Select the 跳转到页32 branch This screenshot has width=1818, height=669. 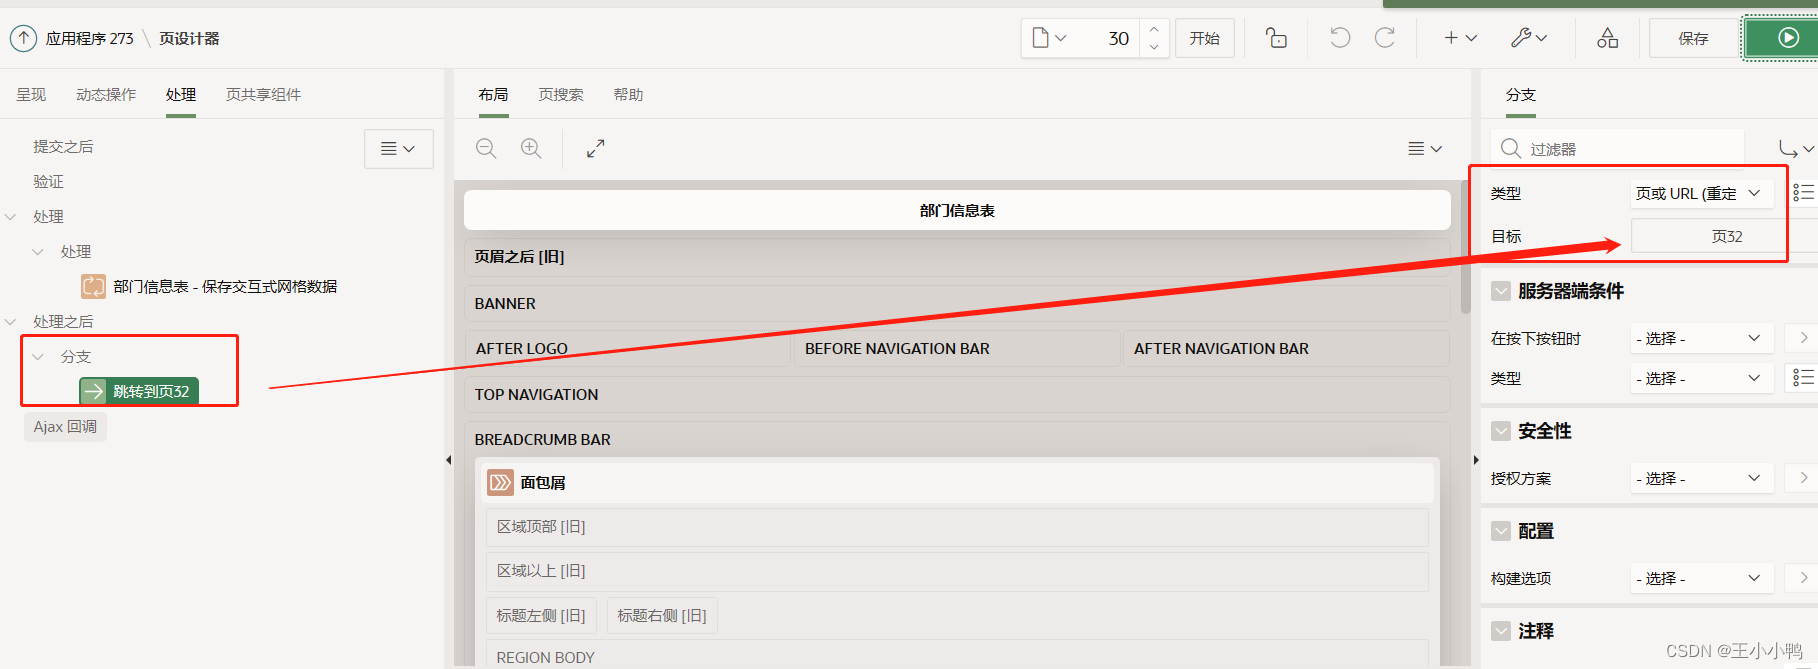(x=139, y=392)
